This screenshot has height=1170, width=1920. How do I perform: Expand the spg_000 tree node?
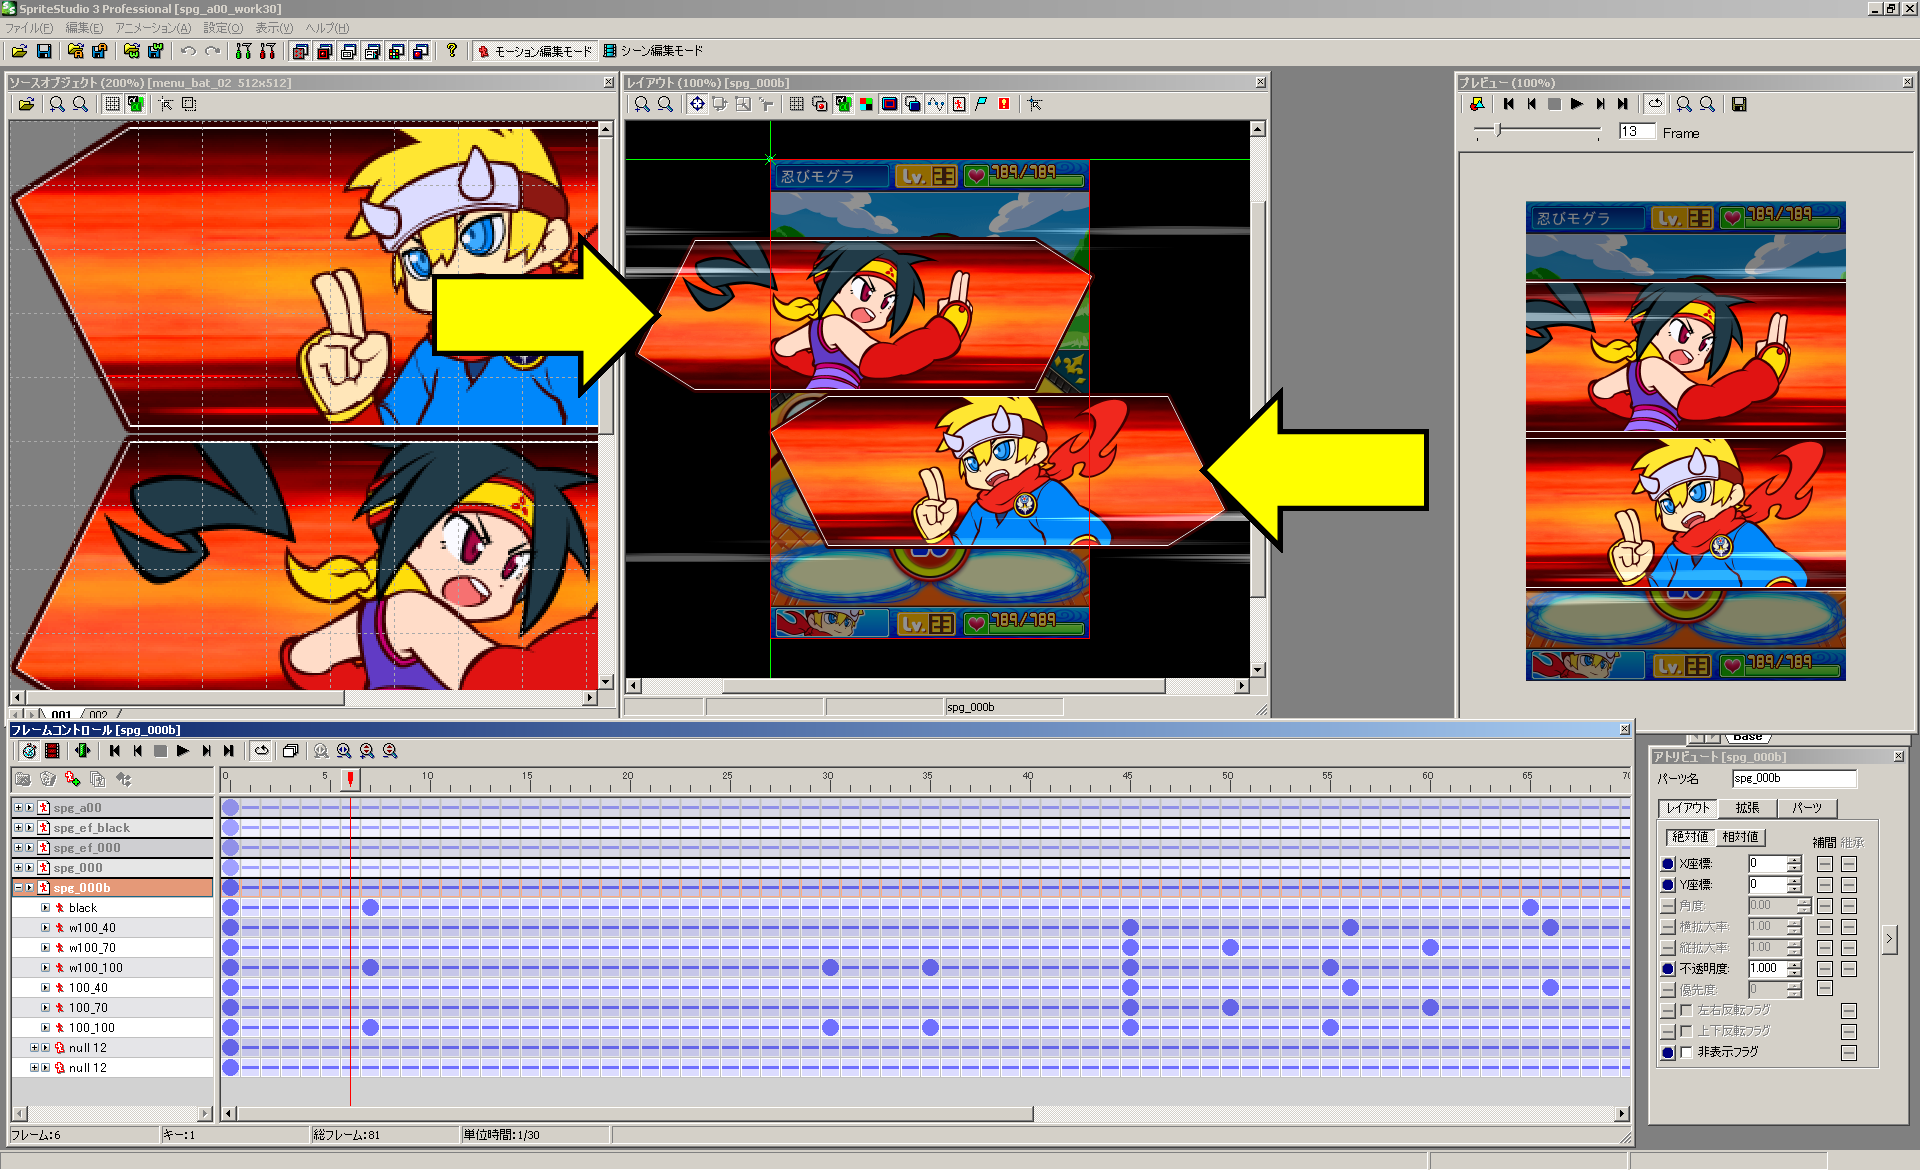pos(18,867)
